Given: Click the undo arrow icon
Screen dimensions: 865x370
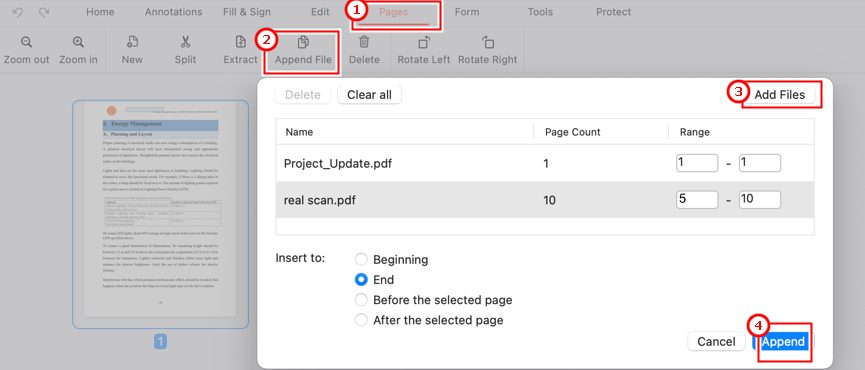Looking at the screenshot, I should tap(18, 12).
